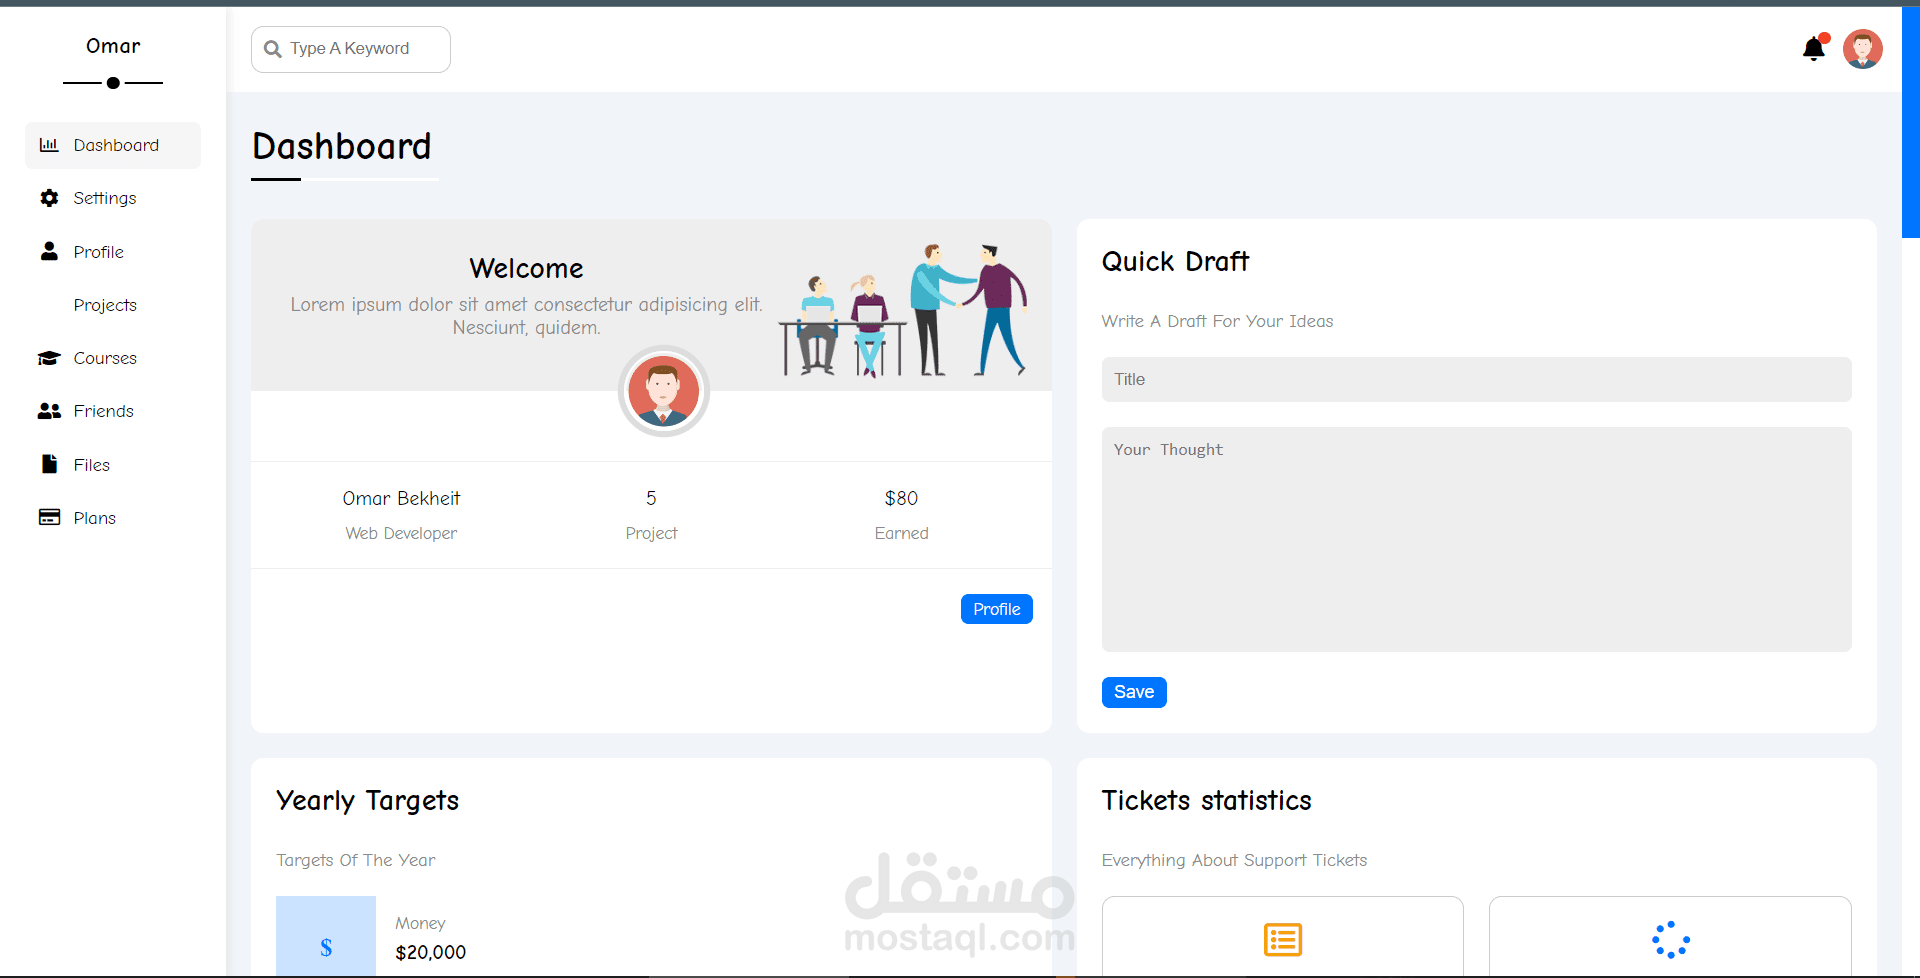Open Friends via the people icon

48,411
